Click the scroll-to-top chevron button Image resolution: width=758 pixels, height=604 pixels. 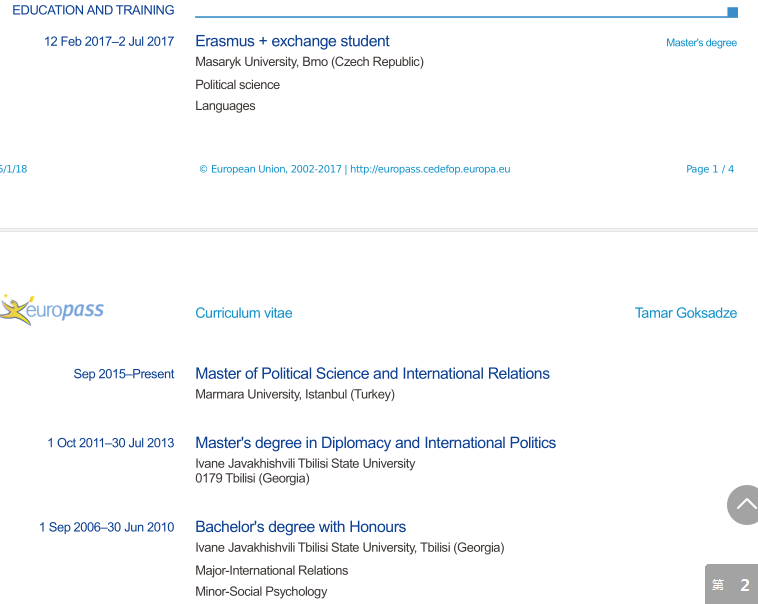coord(744,505)
